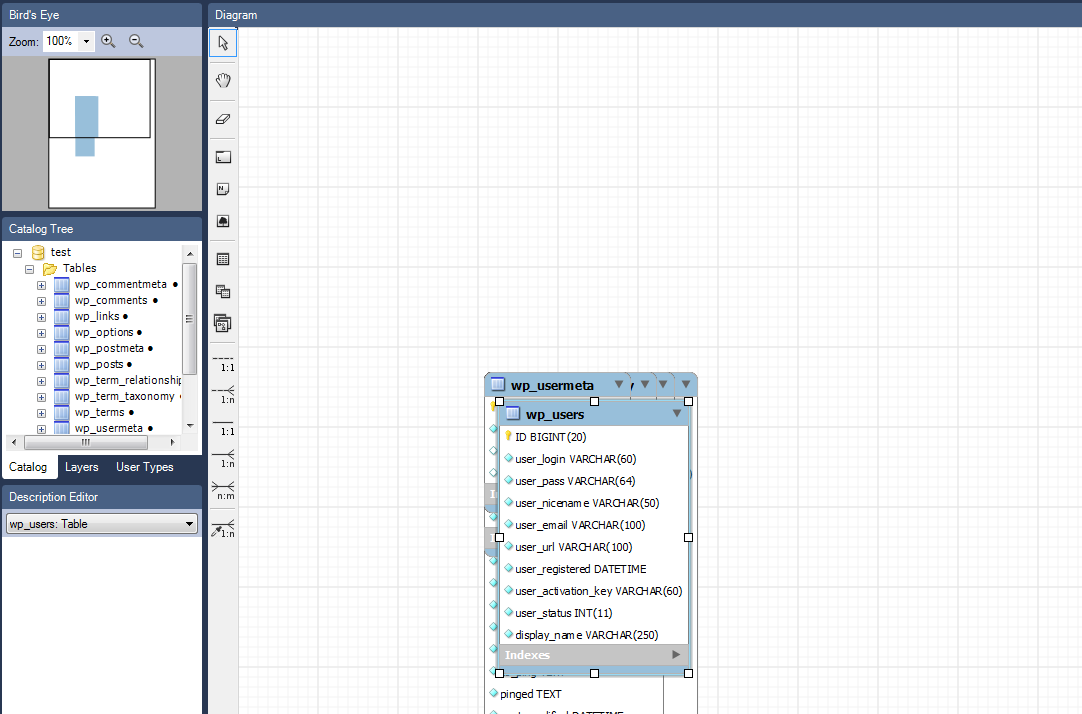Collapse the Tables folder under test database
Viewport: 1082px width, 714px height.
click(x=28, y=268)
